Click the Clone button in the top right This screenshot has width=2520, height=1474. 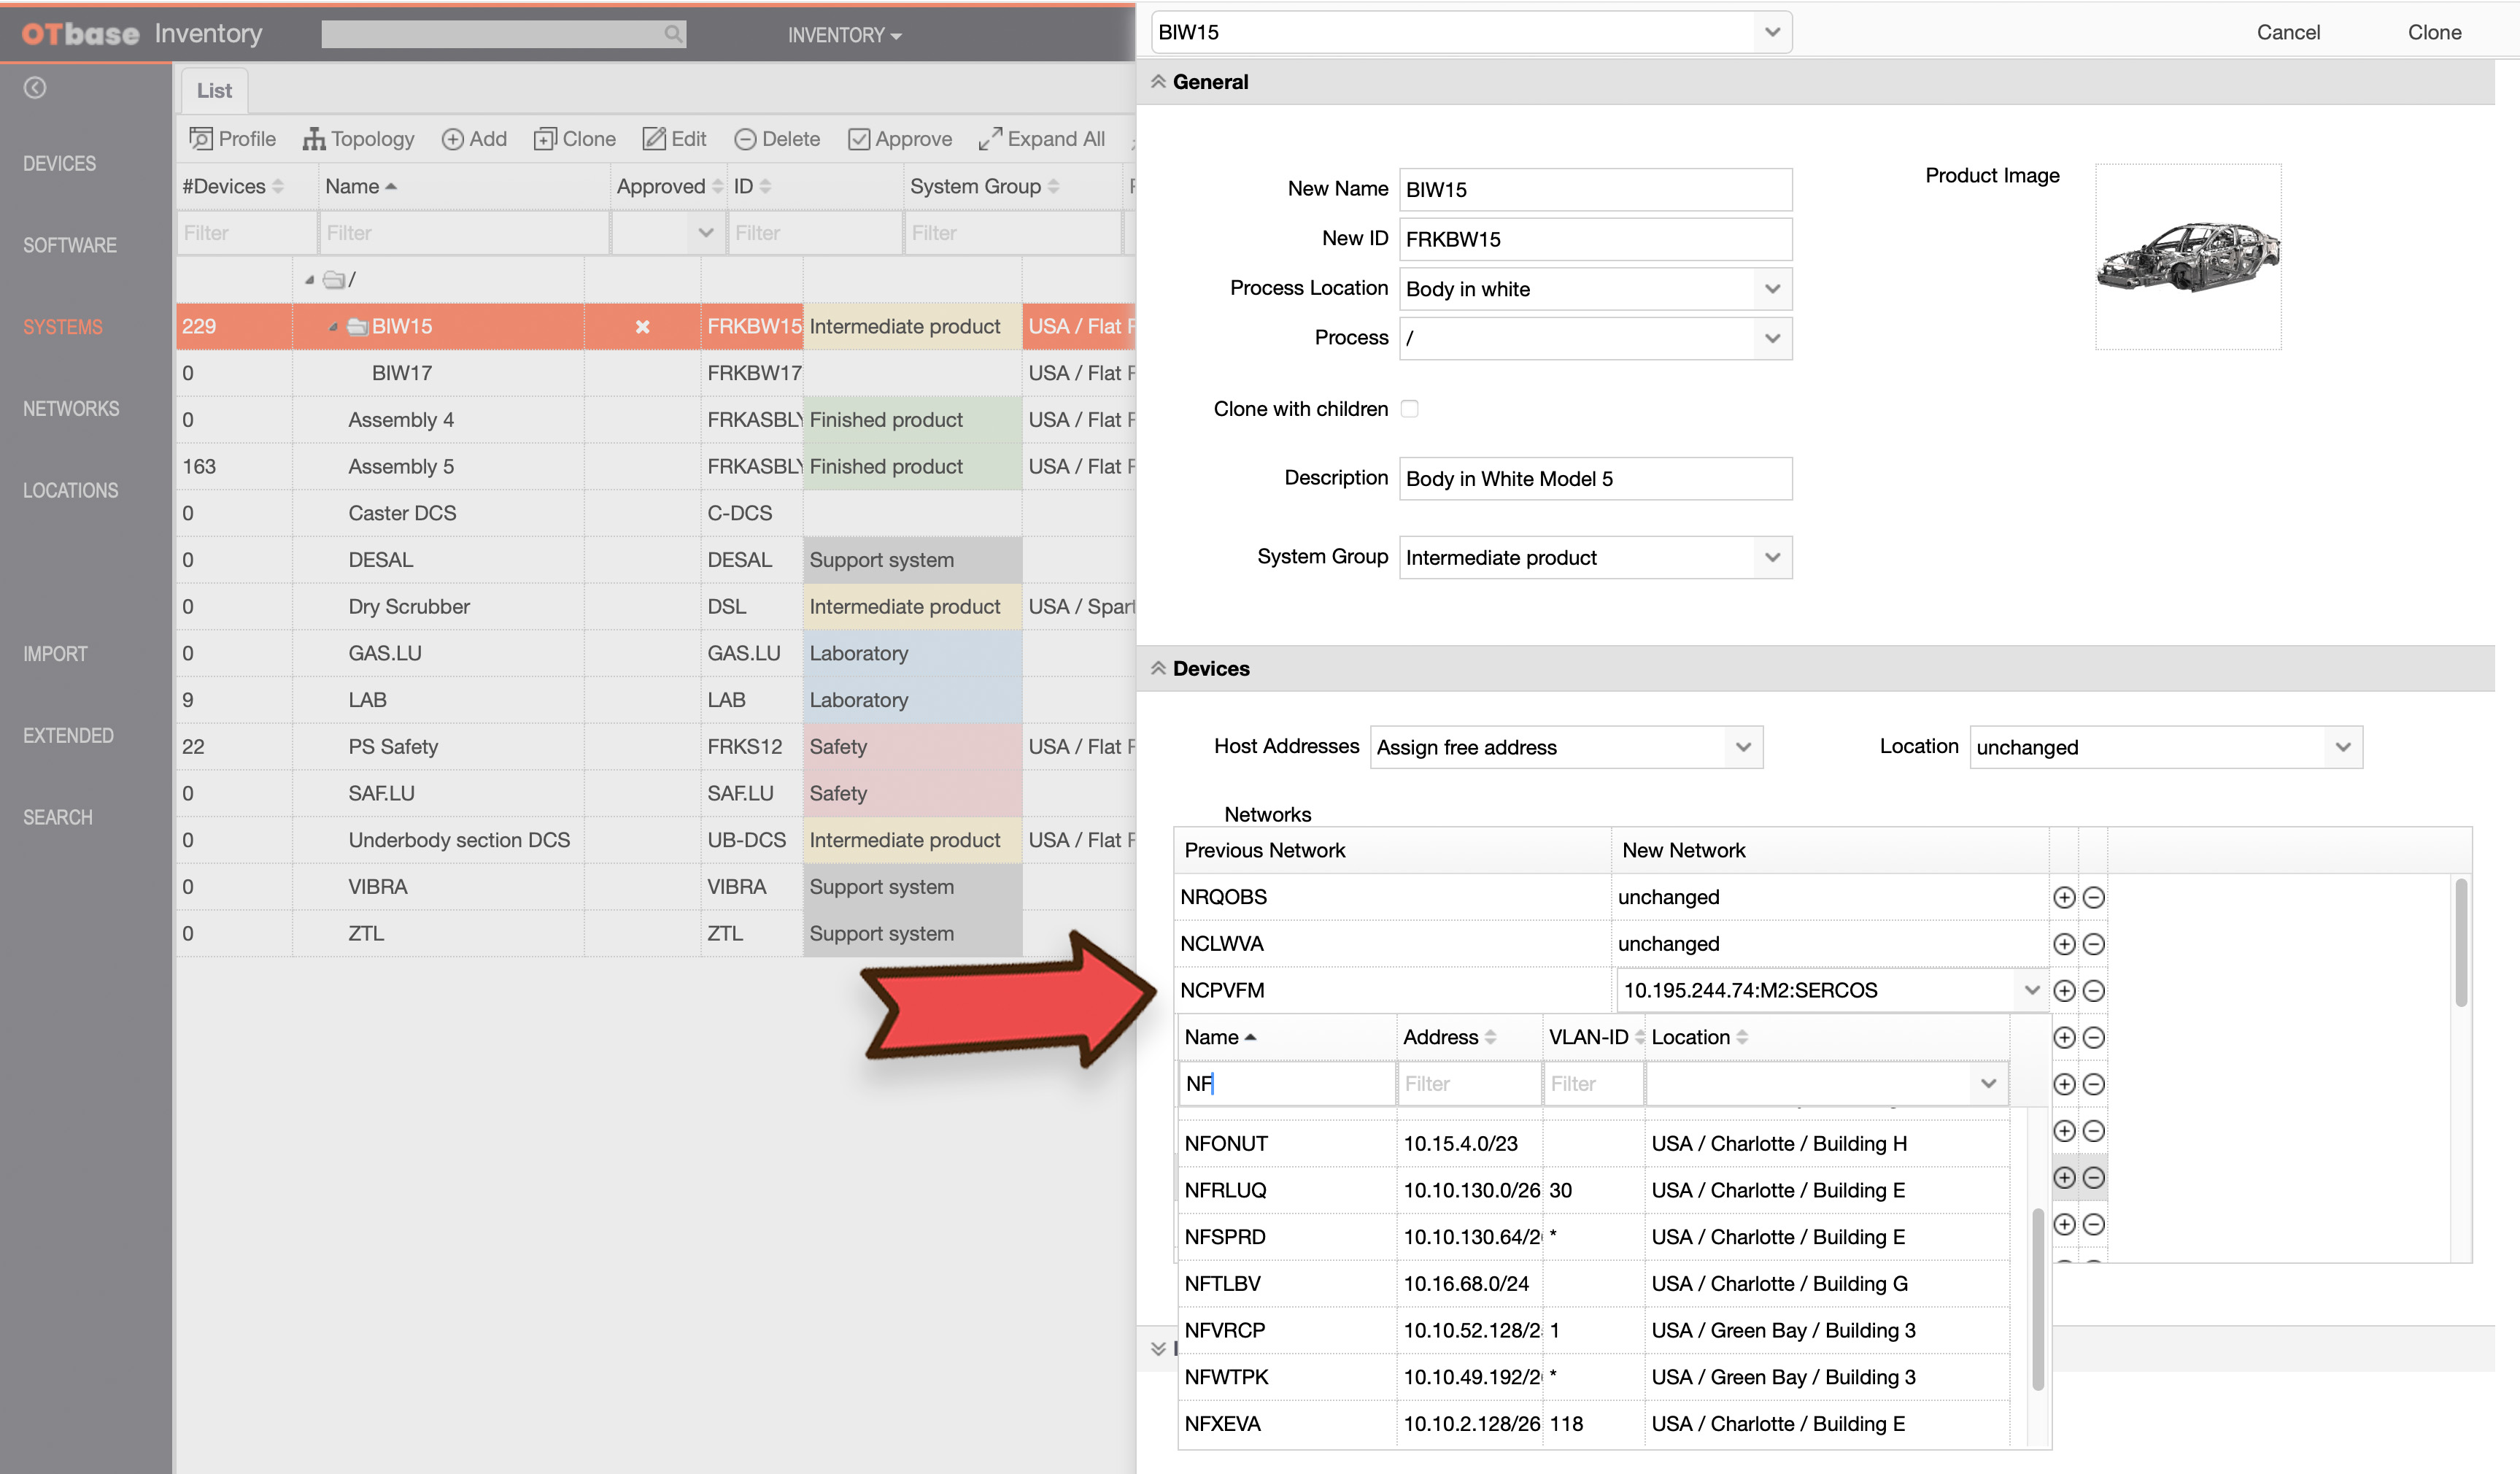coord(2433,32)
